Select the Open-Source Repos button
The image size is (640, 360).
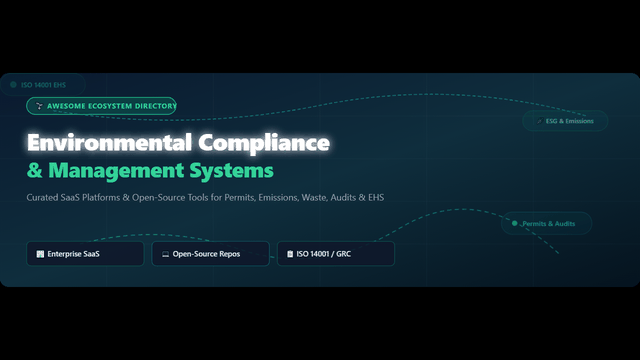(x=211, y=254)
